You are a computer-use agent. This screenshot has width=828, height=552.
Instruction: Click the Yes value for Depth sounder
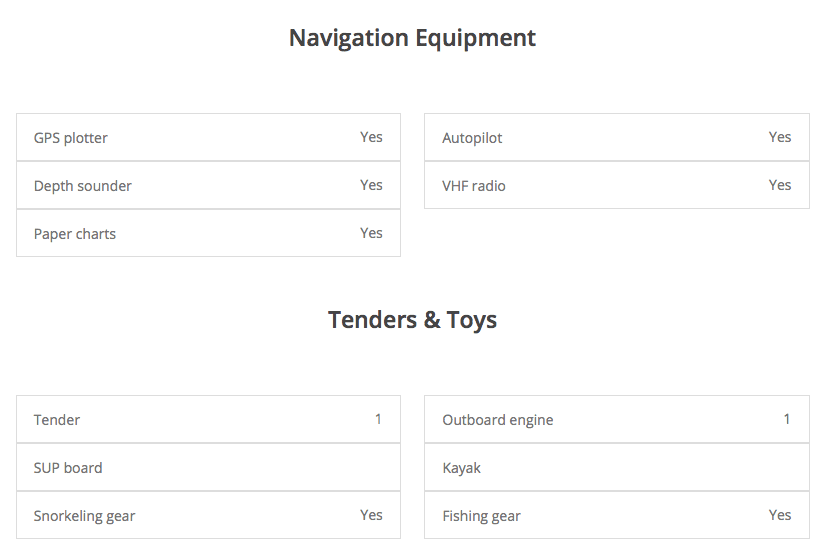(371, 185)
